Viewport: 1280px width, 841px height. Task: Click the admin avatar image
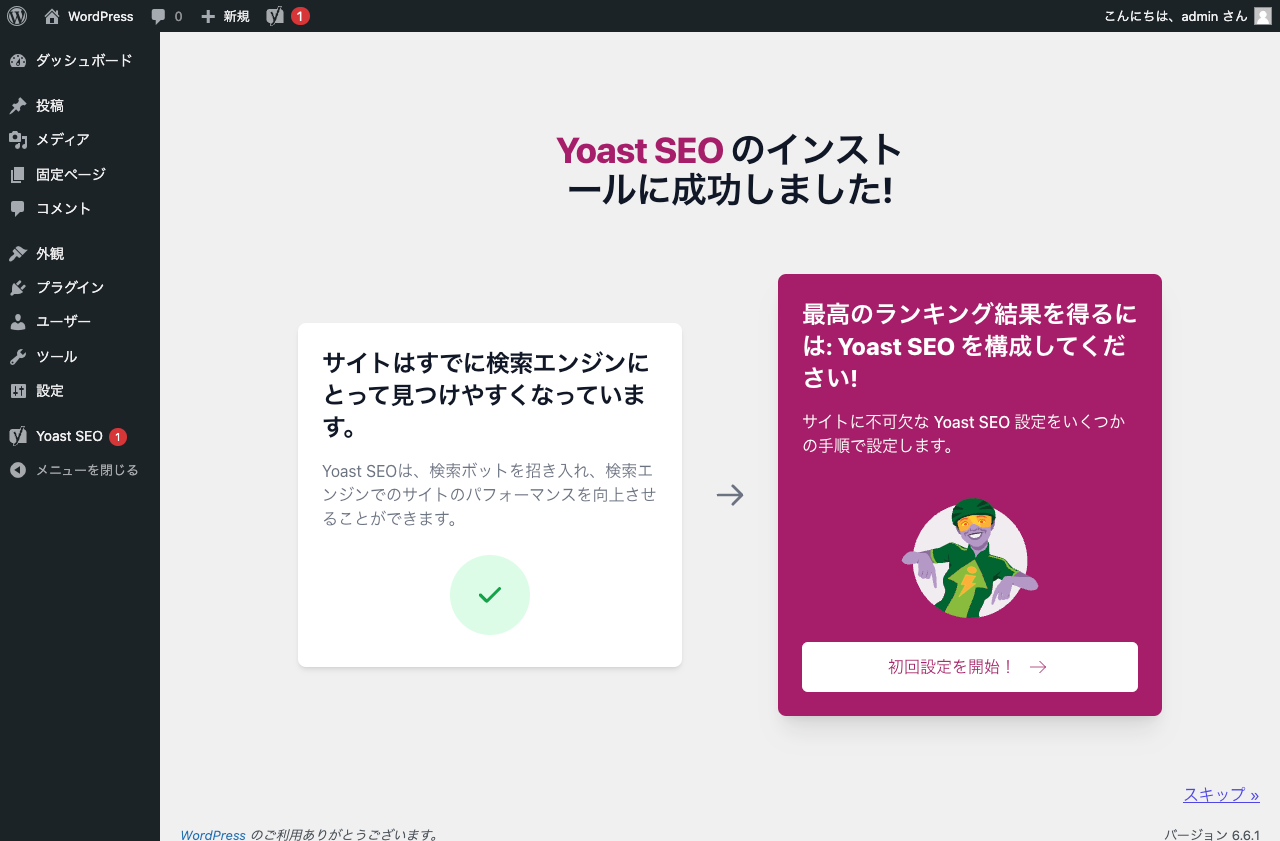pyautogui.click(x=1263, y=16)
